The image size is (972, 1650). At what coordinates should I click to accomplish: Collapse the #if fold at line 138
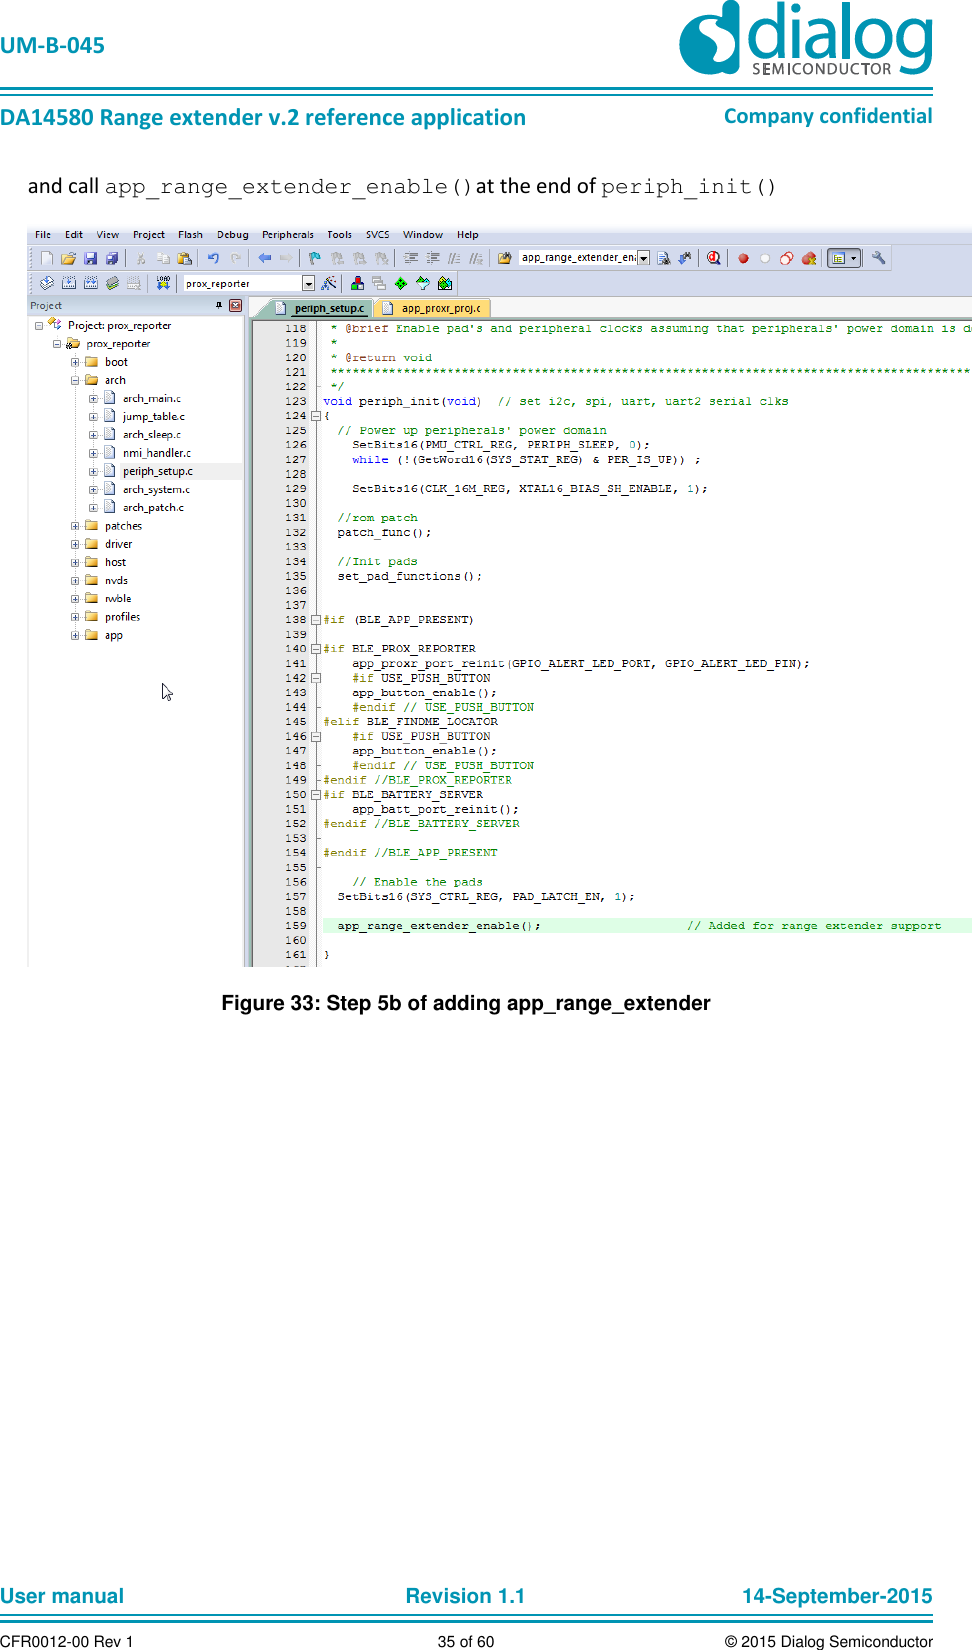tap(316, 620)
